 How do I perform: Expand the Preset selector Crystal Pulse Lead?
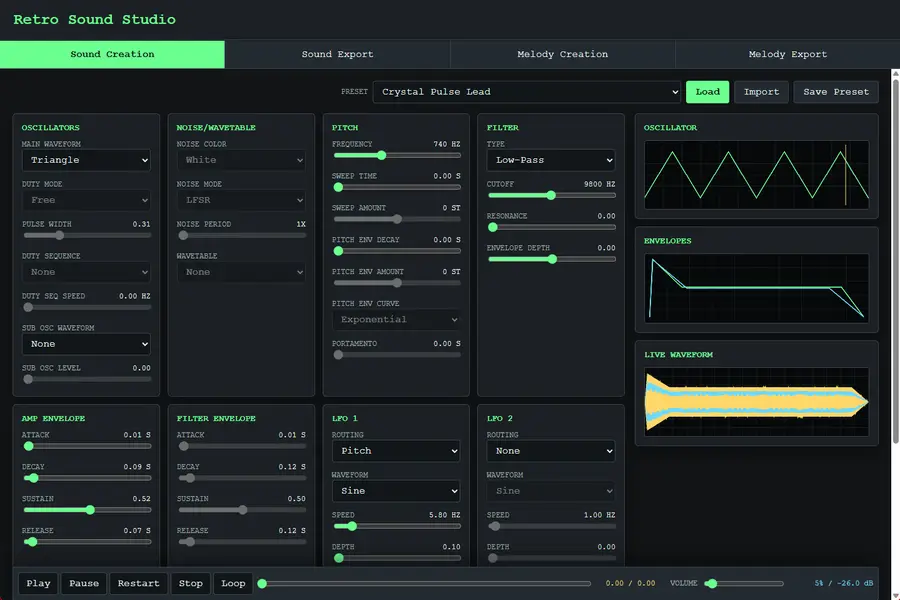(526, 92)
